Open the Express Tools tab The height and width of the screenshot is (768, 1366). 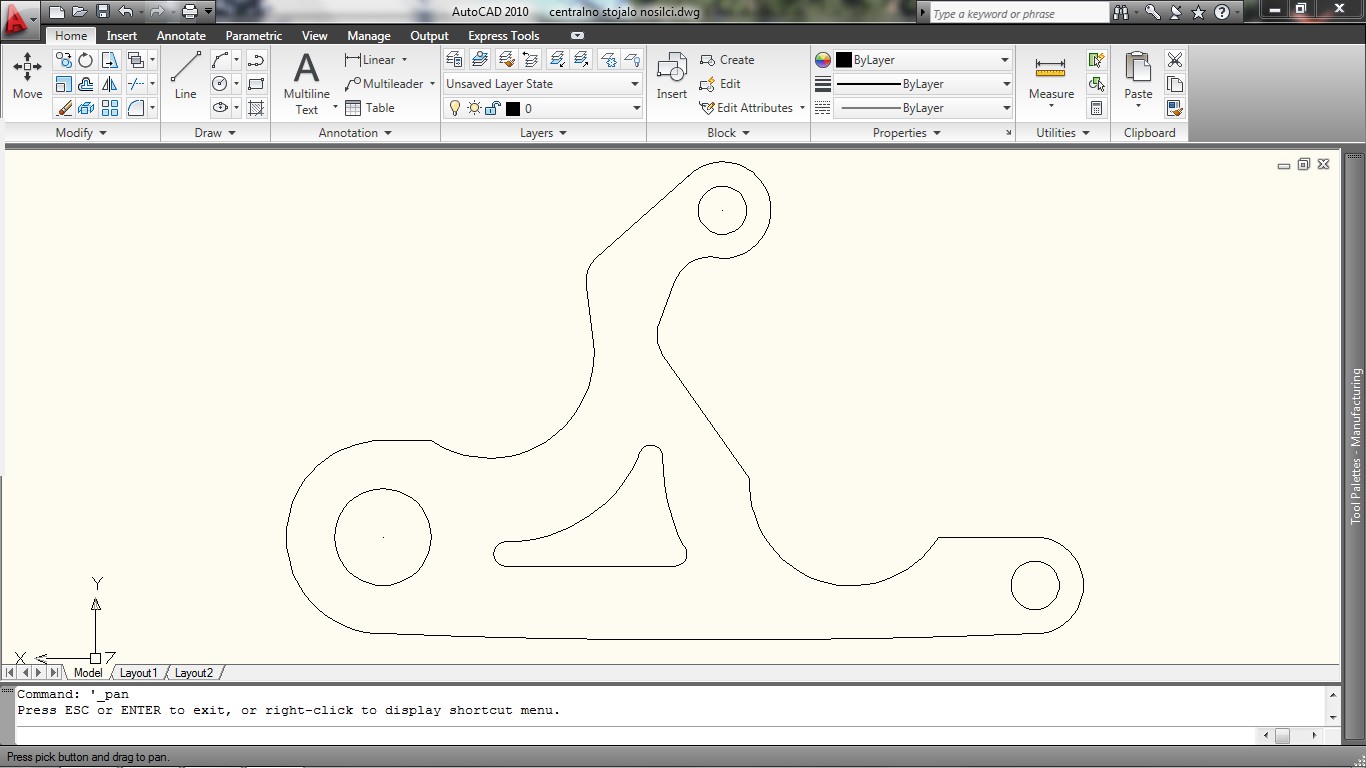click(504, 36)
